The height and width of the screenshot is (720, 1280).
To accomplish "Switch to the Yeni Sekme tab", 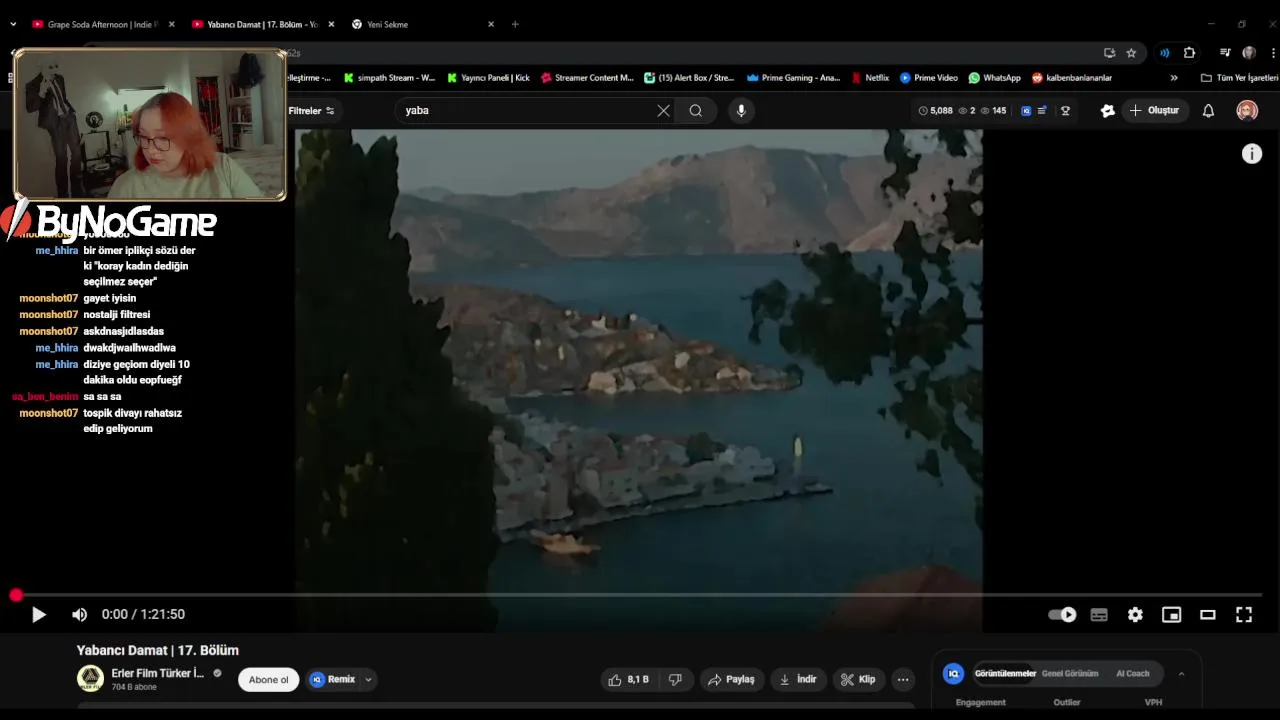I will (420, 24).
